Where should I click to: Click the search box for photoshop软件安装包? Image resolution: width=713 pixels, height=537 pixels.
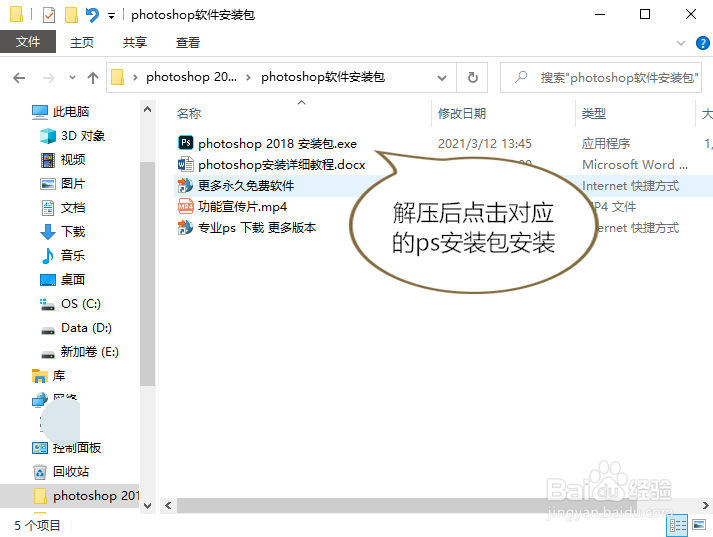click(601, 78)
